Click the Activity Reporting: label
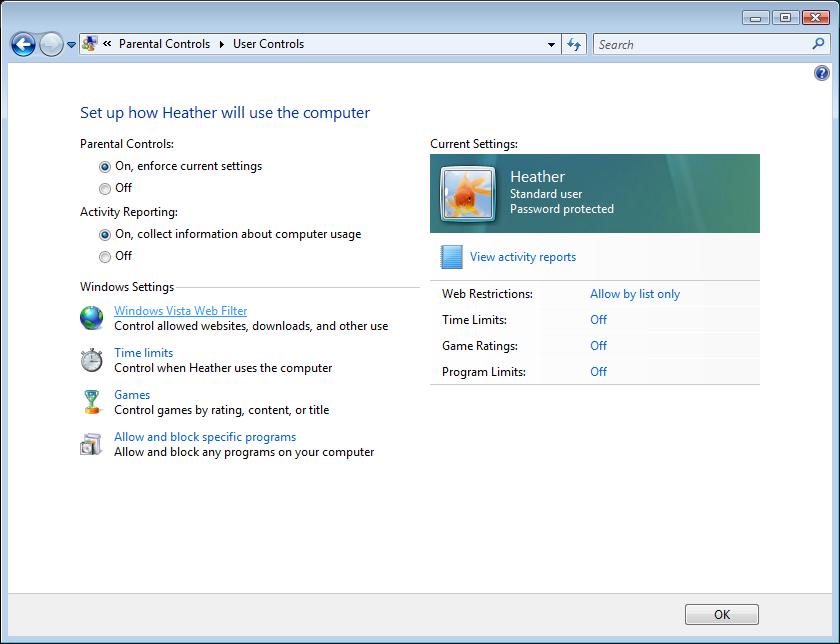This screenshot has width=840, height=644. click(129, 212)
